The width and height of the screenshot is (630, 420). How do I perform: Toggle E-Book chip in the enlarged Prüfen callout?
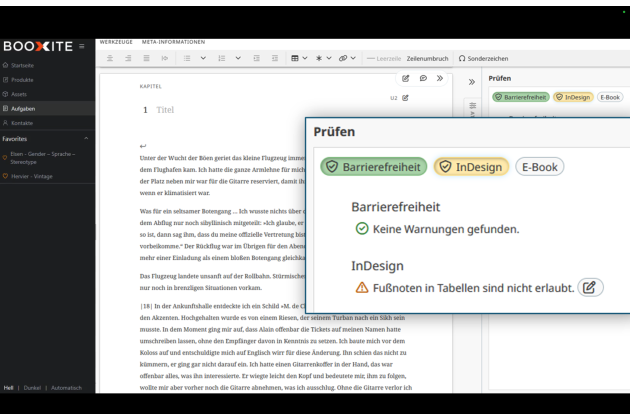(540, 167)
